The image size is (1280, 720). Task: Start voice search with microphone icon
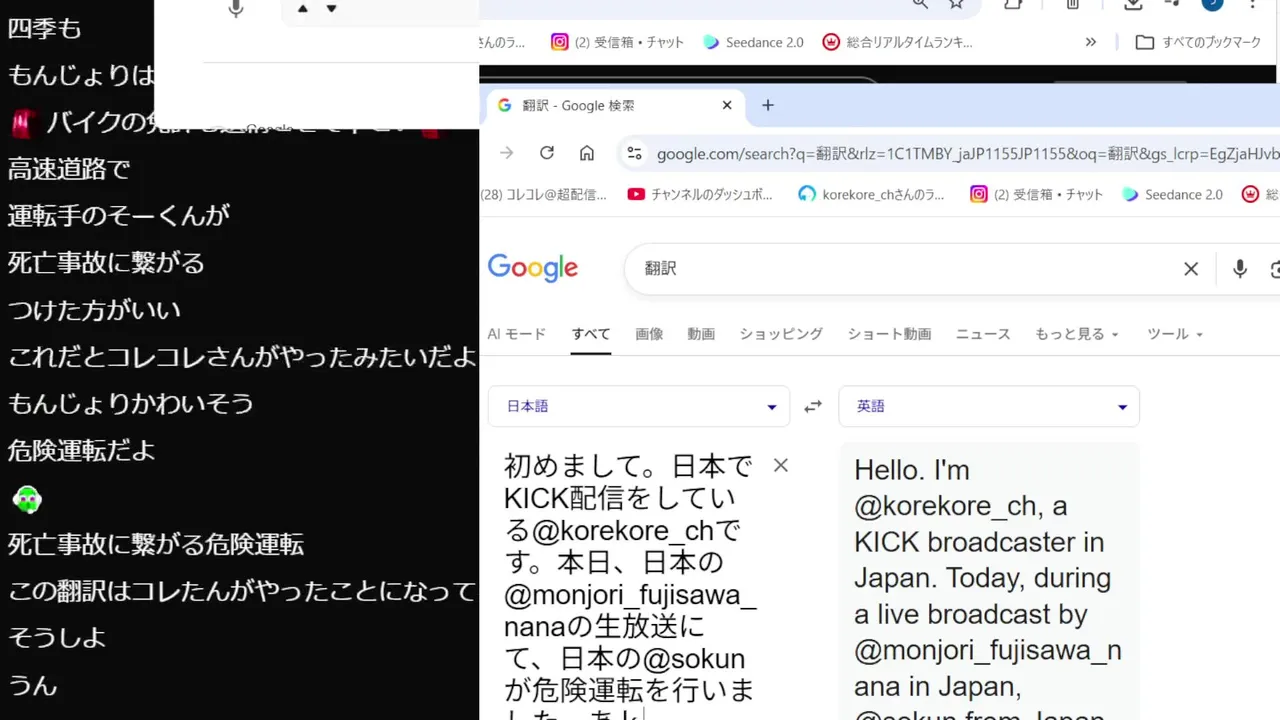pos(1240,268)
